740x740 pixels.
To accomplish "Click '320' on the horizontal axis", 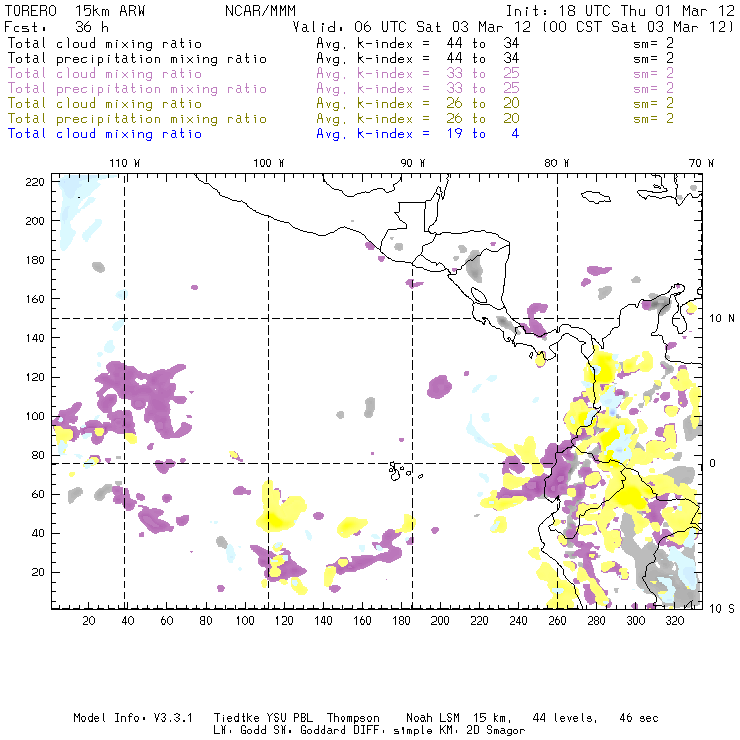I will pyautogui.click(x=675, y=621).
